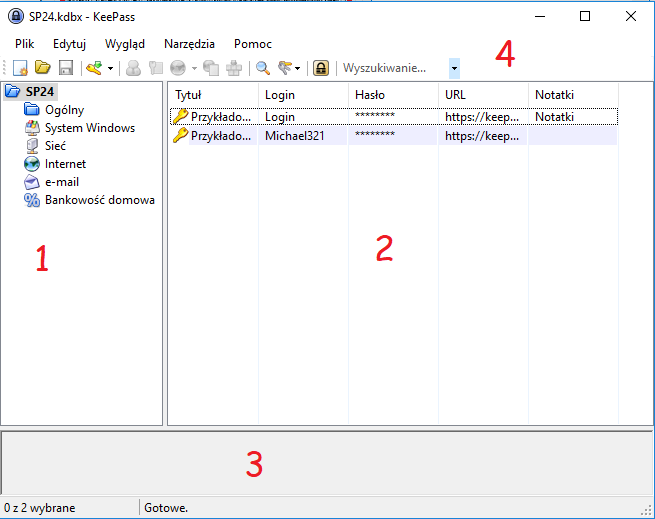655x519 pixels.
Task: Select the Internet group in the tree
Action: (65, 163)
